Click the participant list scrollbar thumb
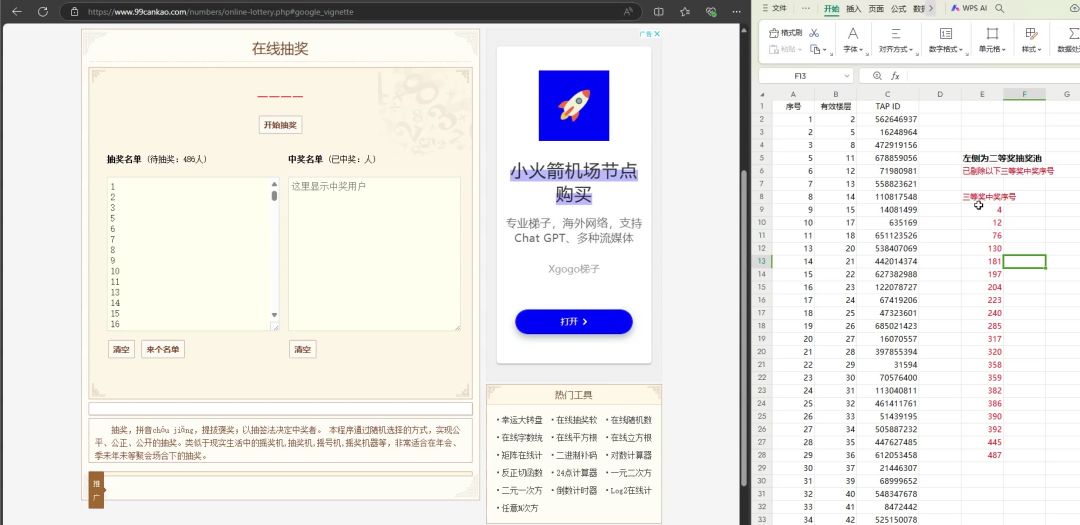 274,195
